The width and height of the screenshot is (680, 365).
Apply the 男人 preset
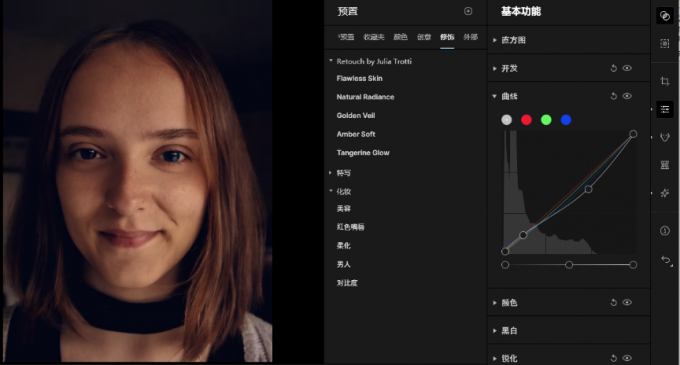click(x=344, y=264)
